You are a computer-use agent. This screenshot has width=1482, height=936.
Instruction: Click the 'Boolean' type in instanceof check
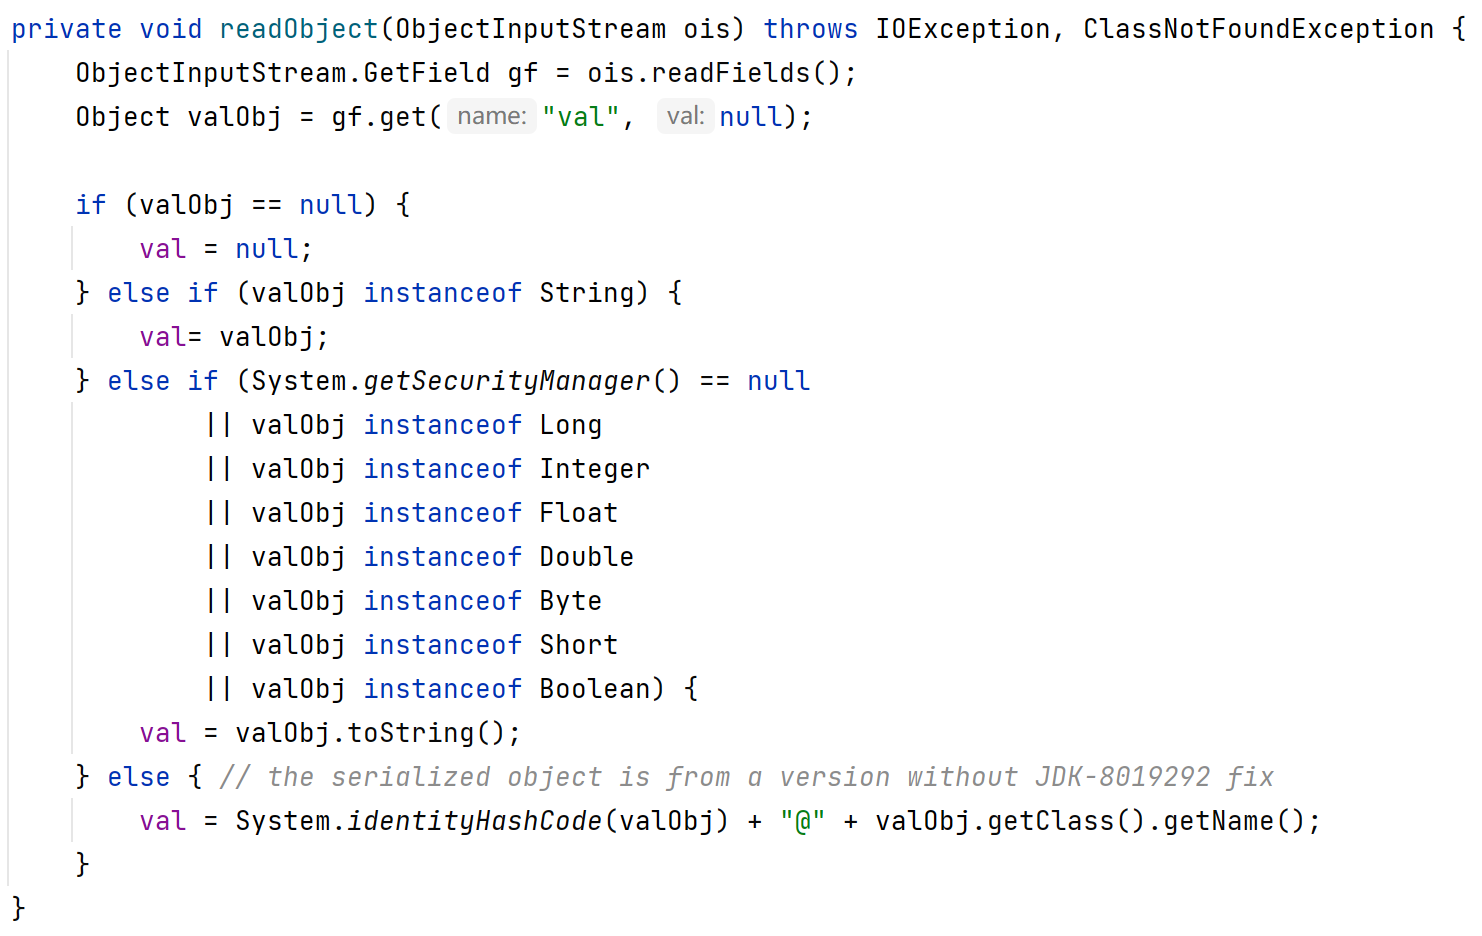click(595, 689)
